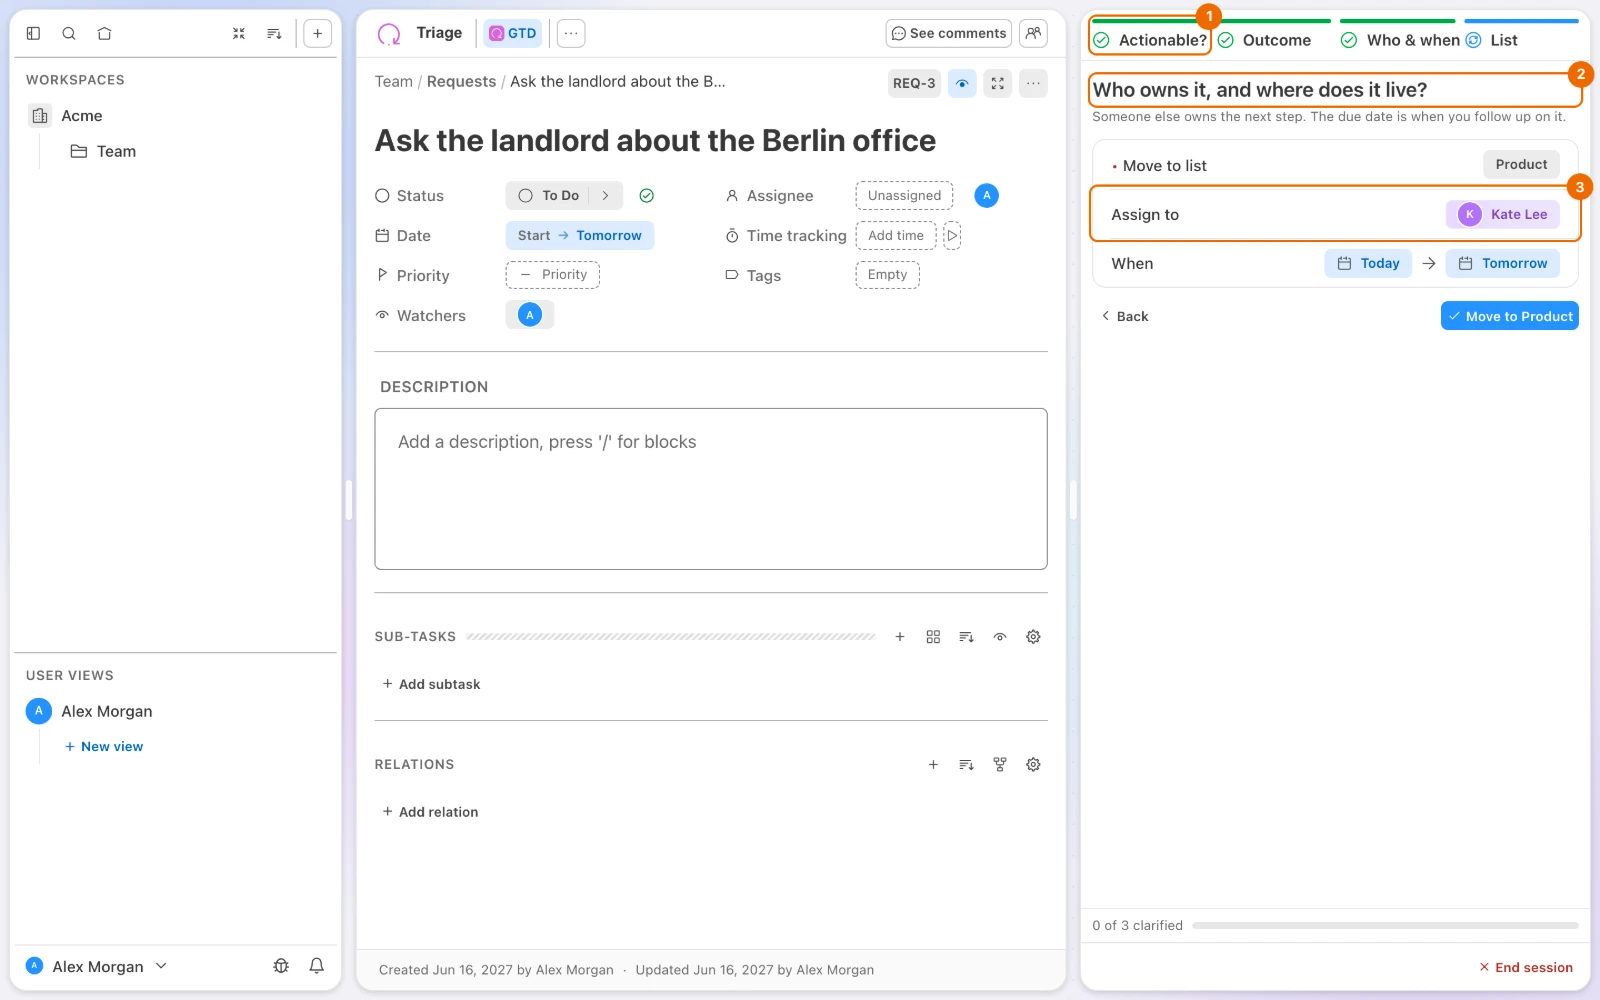The image size is (1600, 1000).
Task: Click into the description text box
Action: pos(711,489)
